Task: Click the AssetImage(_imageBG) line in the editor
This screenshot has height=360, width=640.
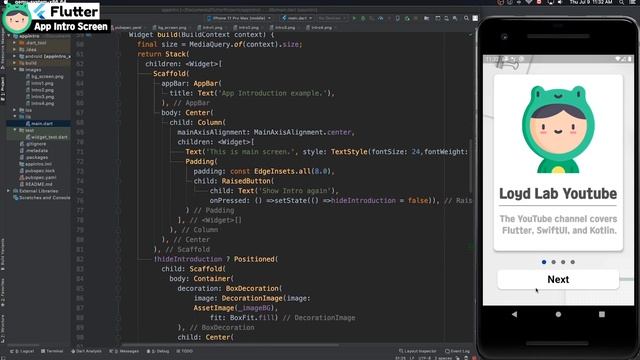Action: click(x=236, y=308)
